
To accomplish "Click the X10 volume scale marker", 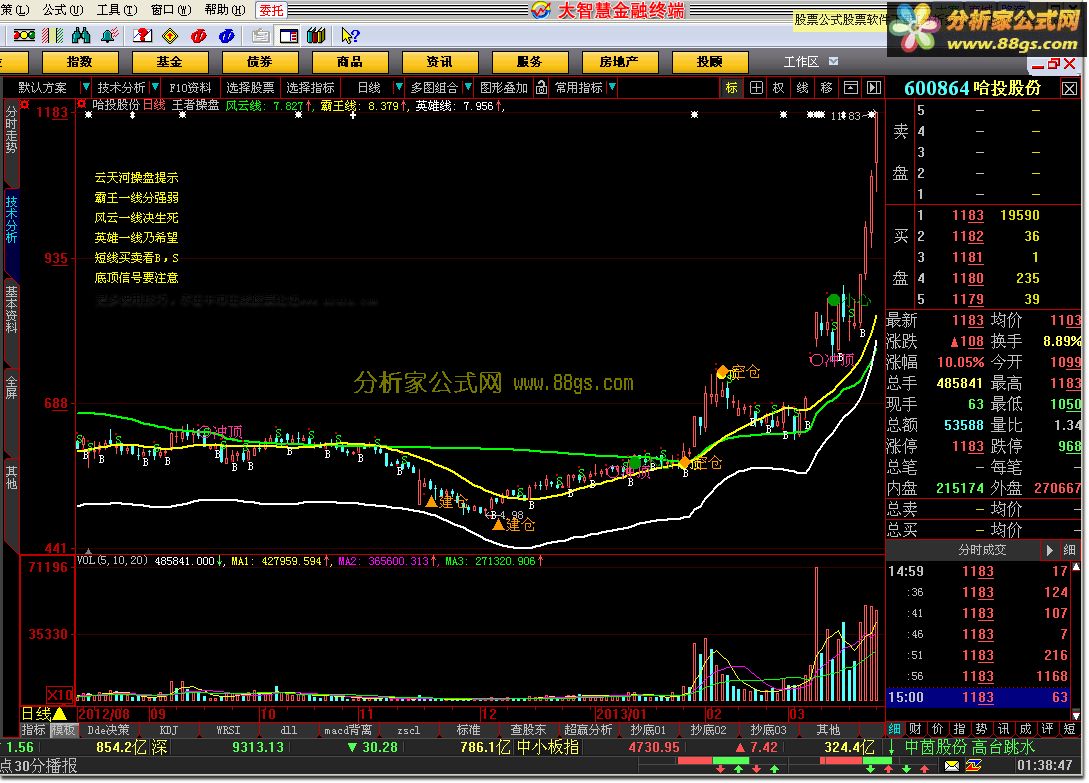I will [x=60, y=695].
